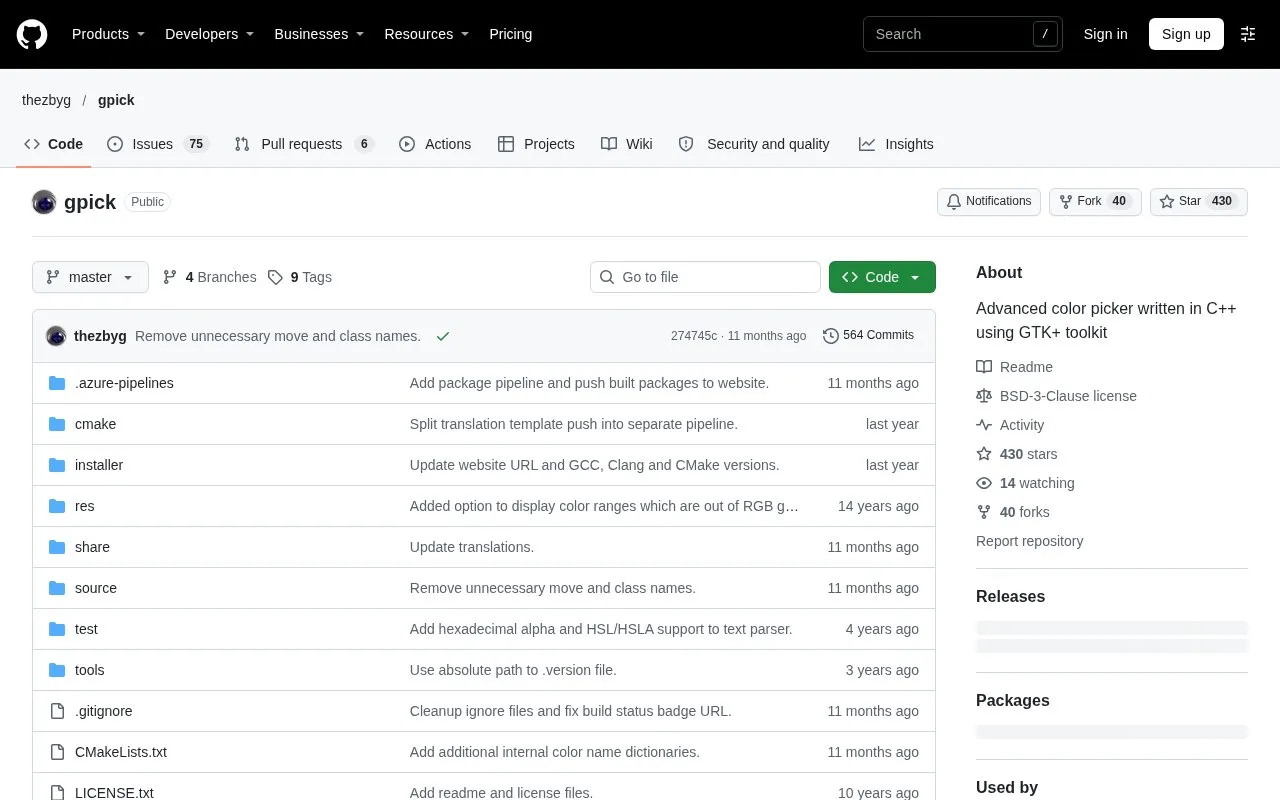Open the green Code dropdown button
This screenshot has width=1280, height=800.
pos(882,277)
